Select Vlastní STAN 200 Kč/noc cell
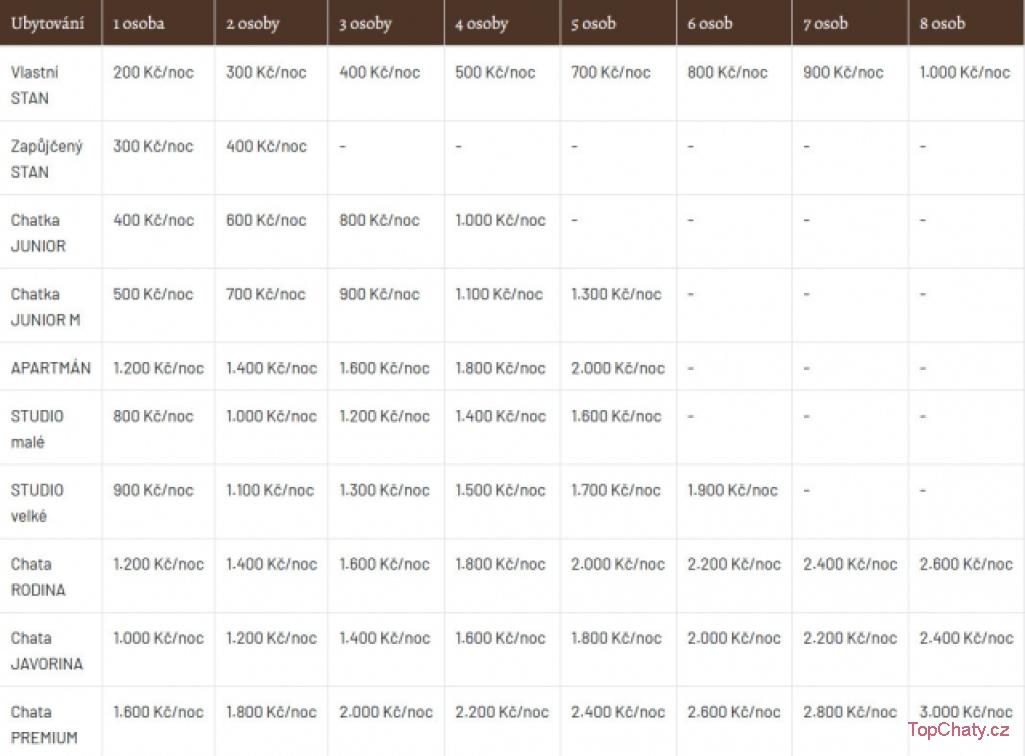This screenshot has height=756, width=1025. click(153, 73)
